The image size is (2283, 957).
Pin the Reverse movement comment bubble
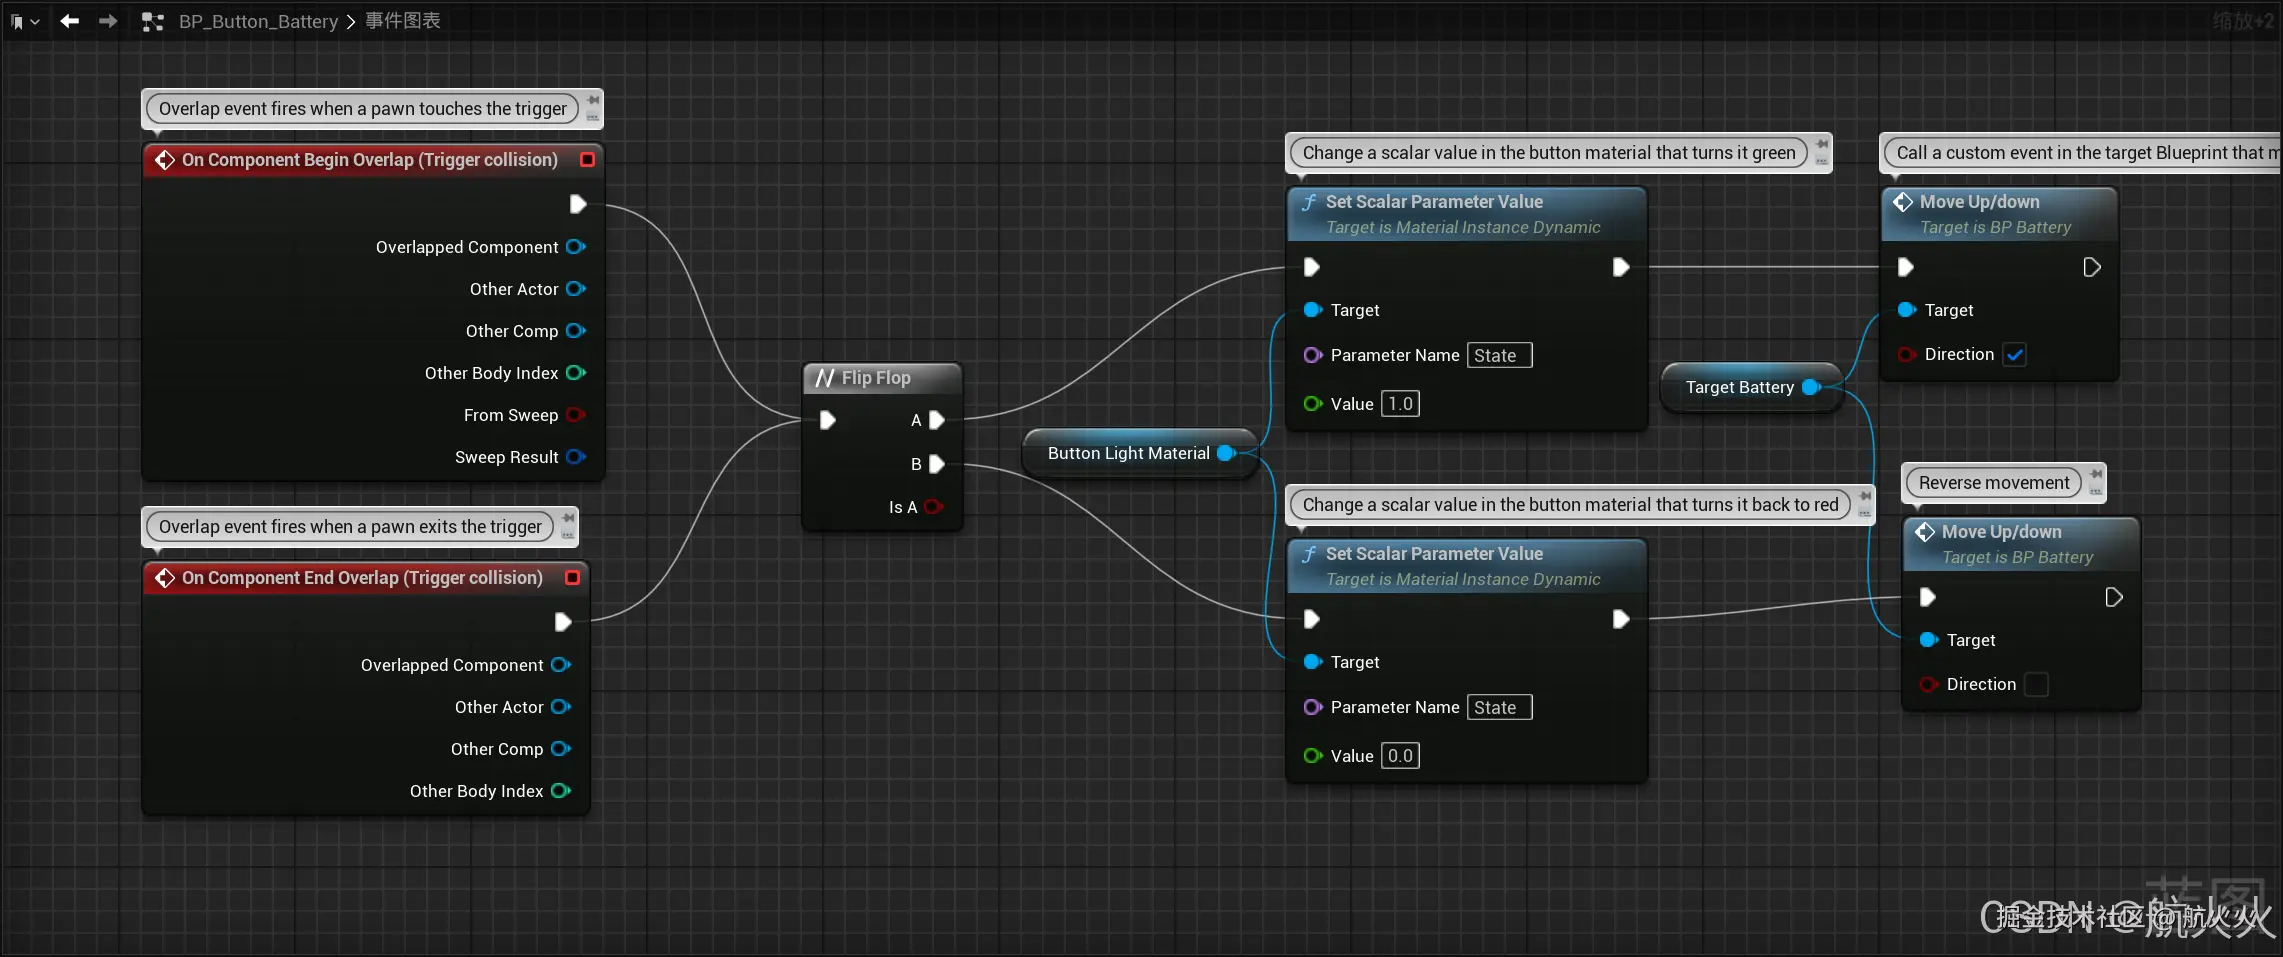(x=2096, y=474)
